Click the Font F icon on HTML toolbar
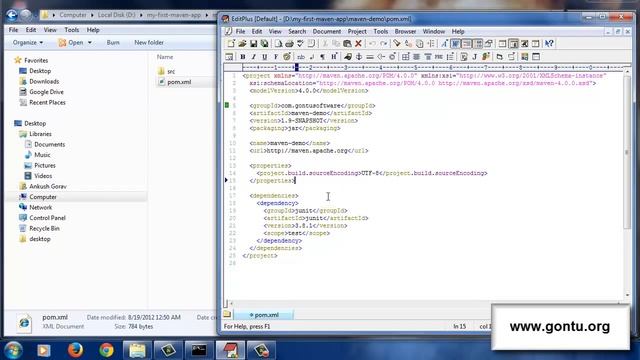640x360 pixels. 276,57
